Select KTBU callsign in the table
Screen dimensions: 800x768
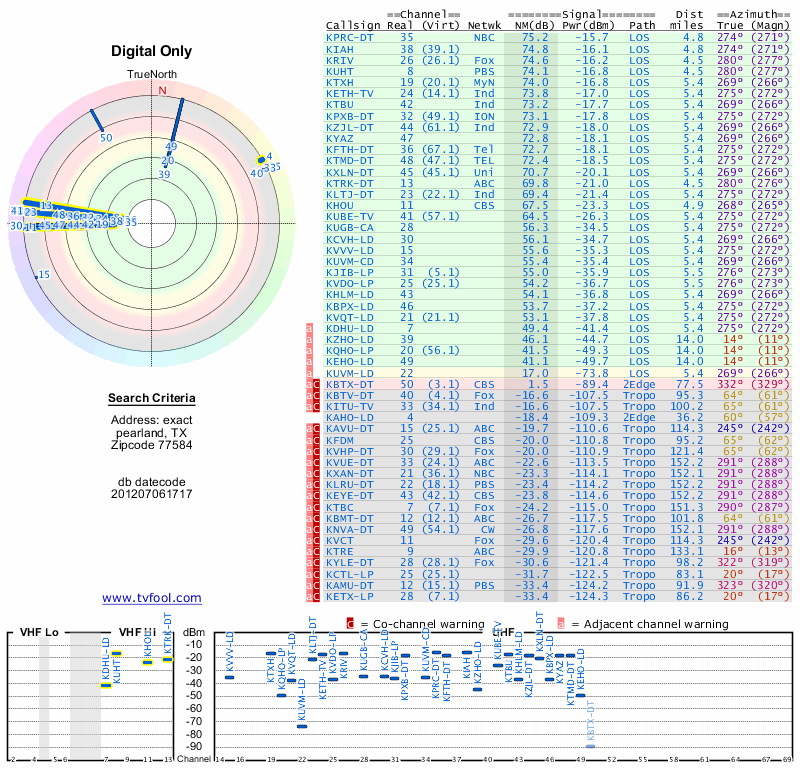[340, 105]
